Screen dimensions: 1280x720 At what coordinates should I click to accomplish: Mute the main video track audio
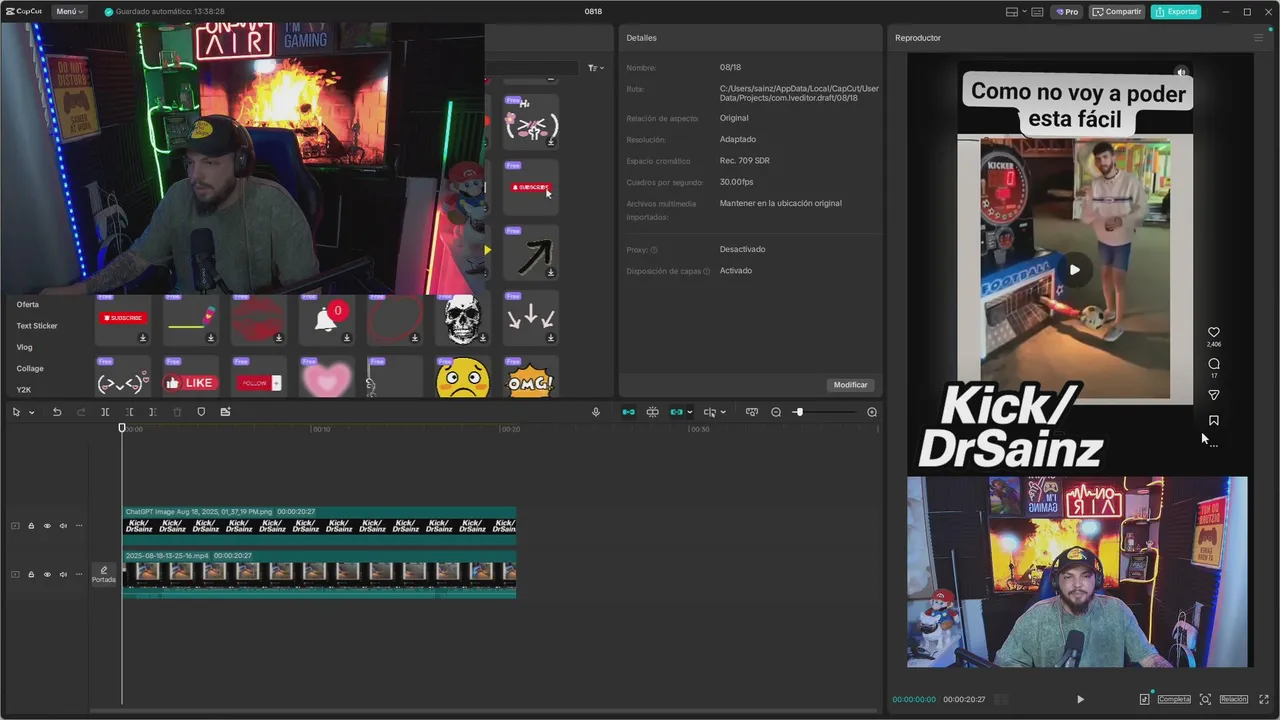click(63, 574)
